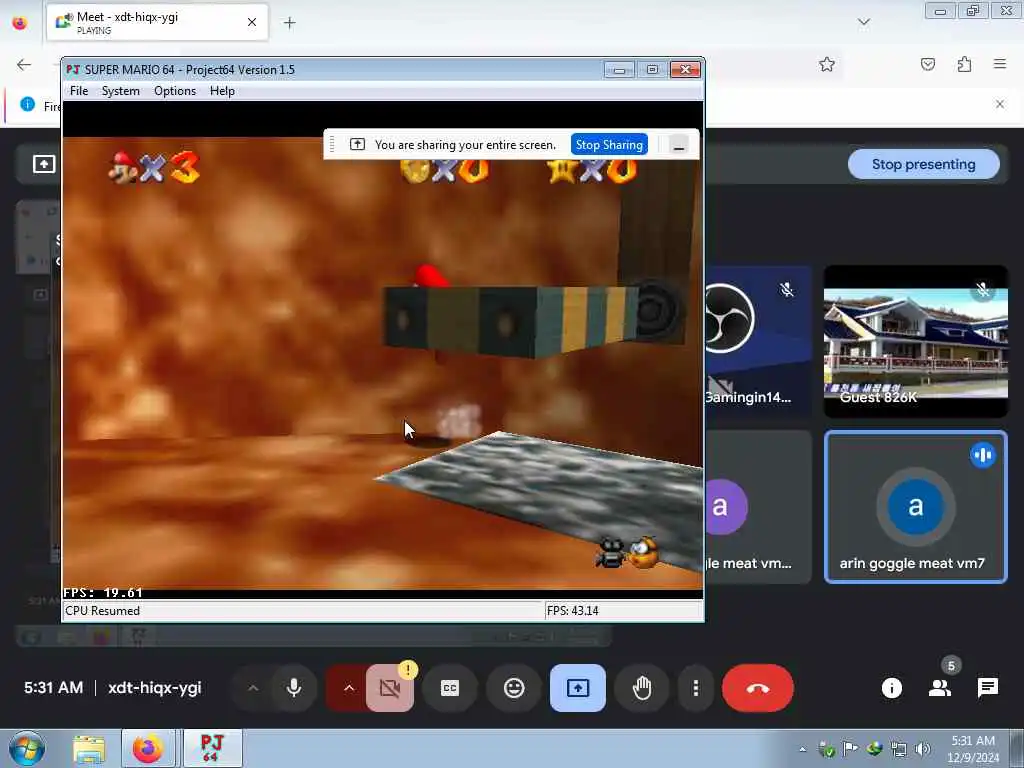This screenshot has height=768, width=1024.
Task: Open the network tray icon
Action: [899, 750]
